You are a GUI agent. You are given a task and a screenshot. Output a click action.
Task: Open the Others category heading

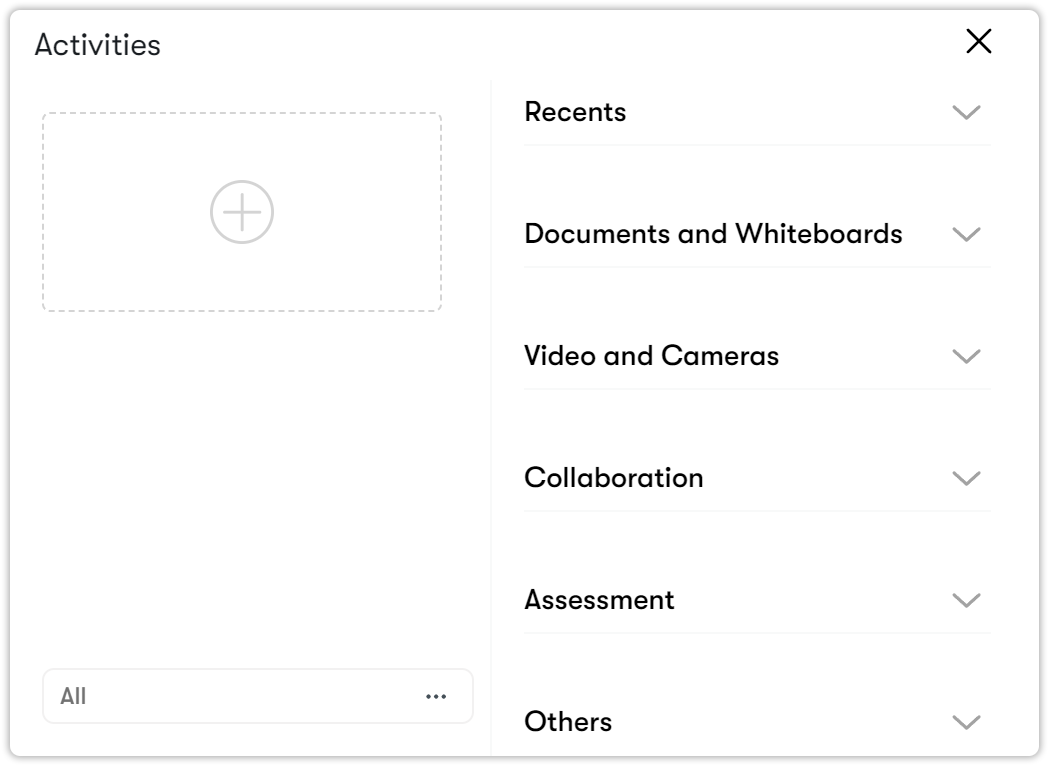(568, 722)
